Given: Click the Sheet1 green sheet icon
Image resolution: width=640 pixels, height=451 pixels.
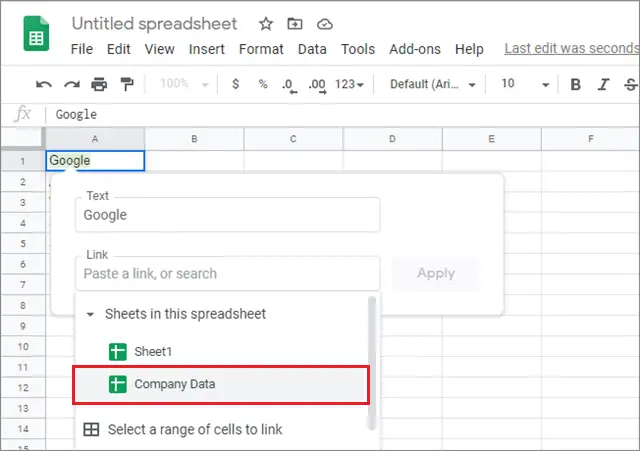Looking at the screenshot, I should (x=118, y=352).
